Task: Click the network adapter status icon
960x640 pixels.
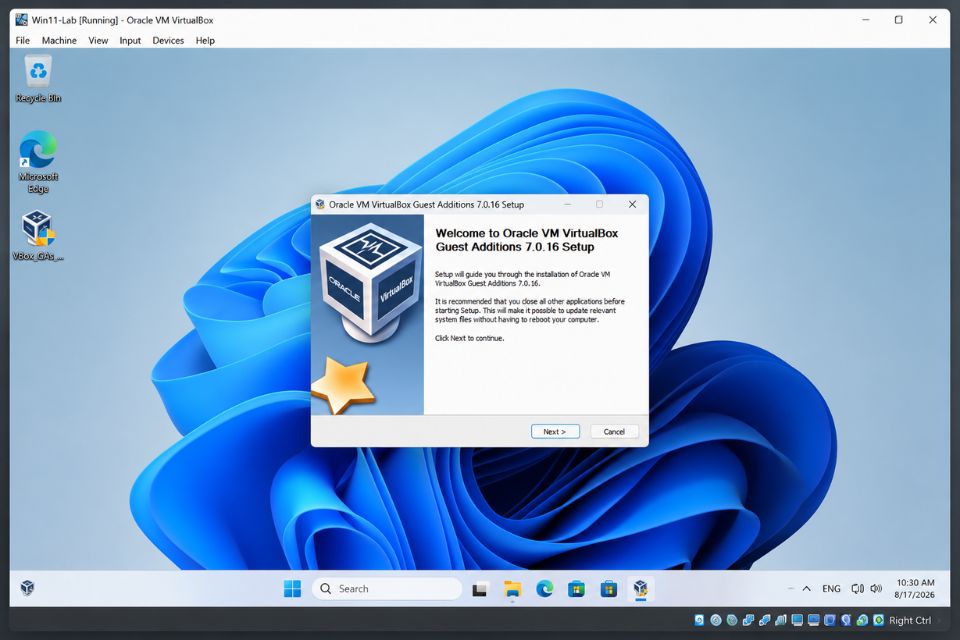Action: point(748,620)
